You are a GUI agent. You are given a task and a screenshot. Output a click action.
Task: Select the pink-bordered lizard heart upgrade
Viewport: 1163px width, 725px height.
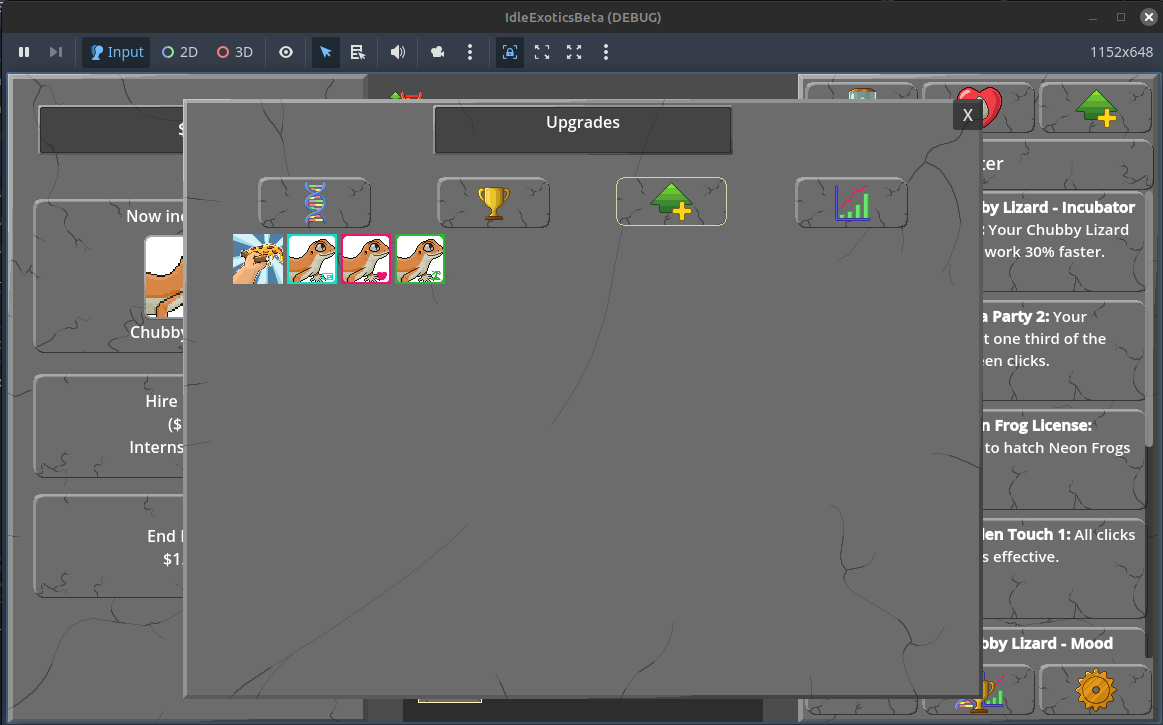(366, 259)
